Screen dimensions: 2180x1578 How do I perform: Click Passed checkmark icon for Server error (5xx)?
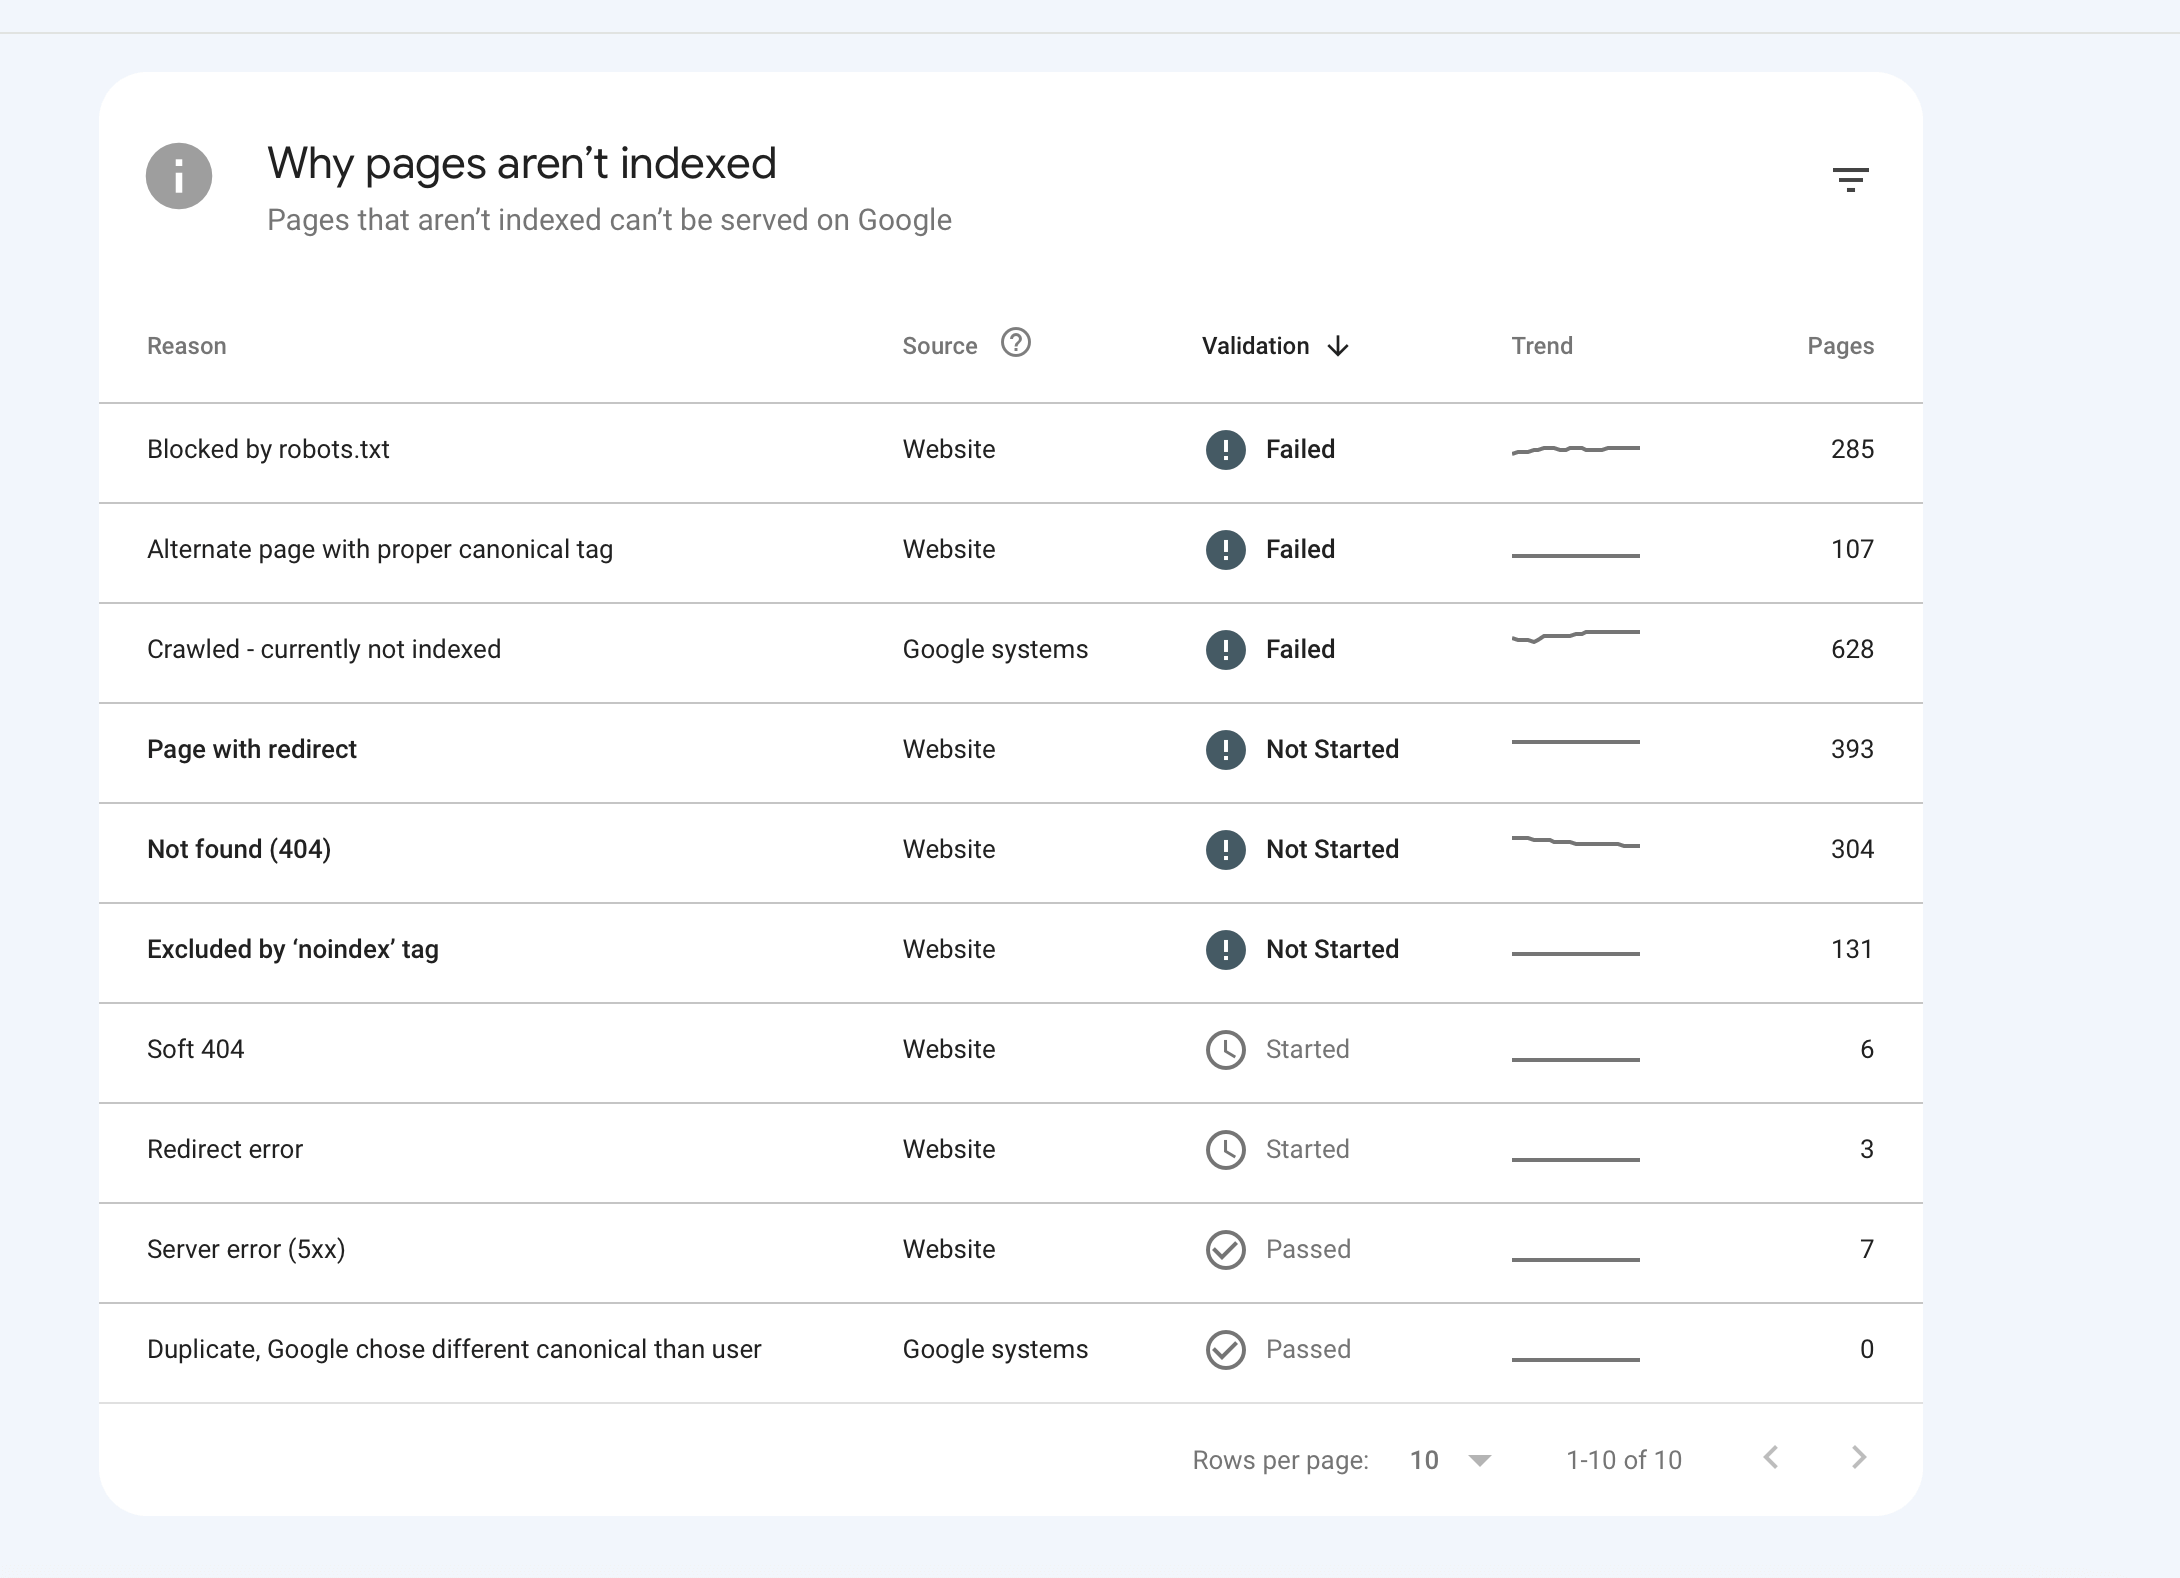1225,1250
